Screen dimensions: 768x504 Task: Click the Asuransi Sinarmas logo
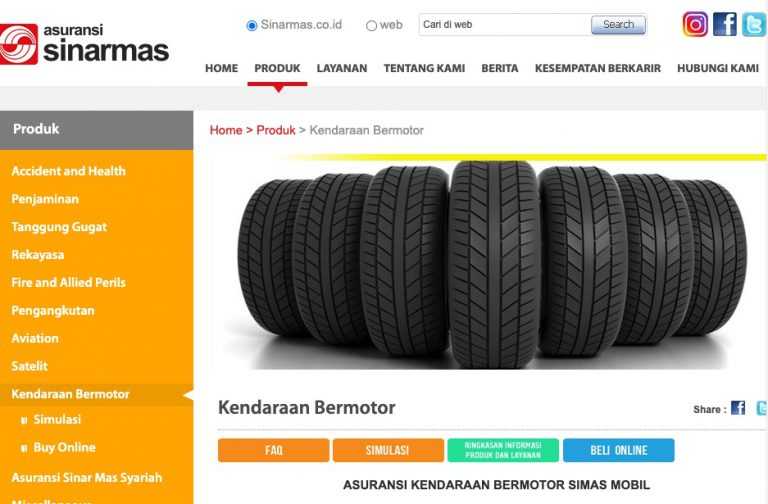point(84,44)
